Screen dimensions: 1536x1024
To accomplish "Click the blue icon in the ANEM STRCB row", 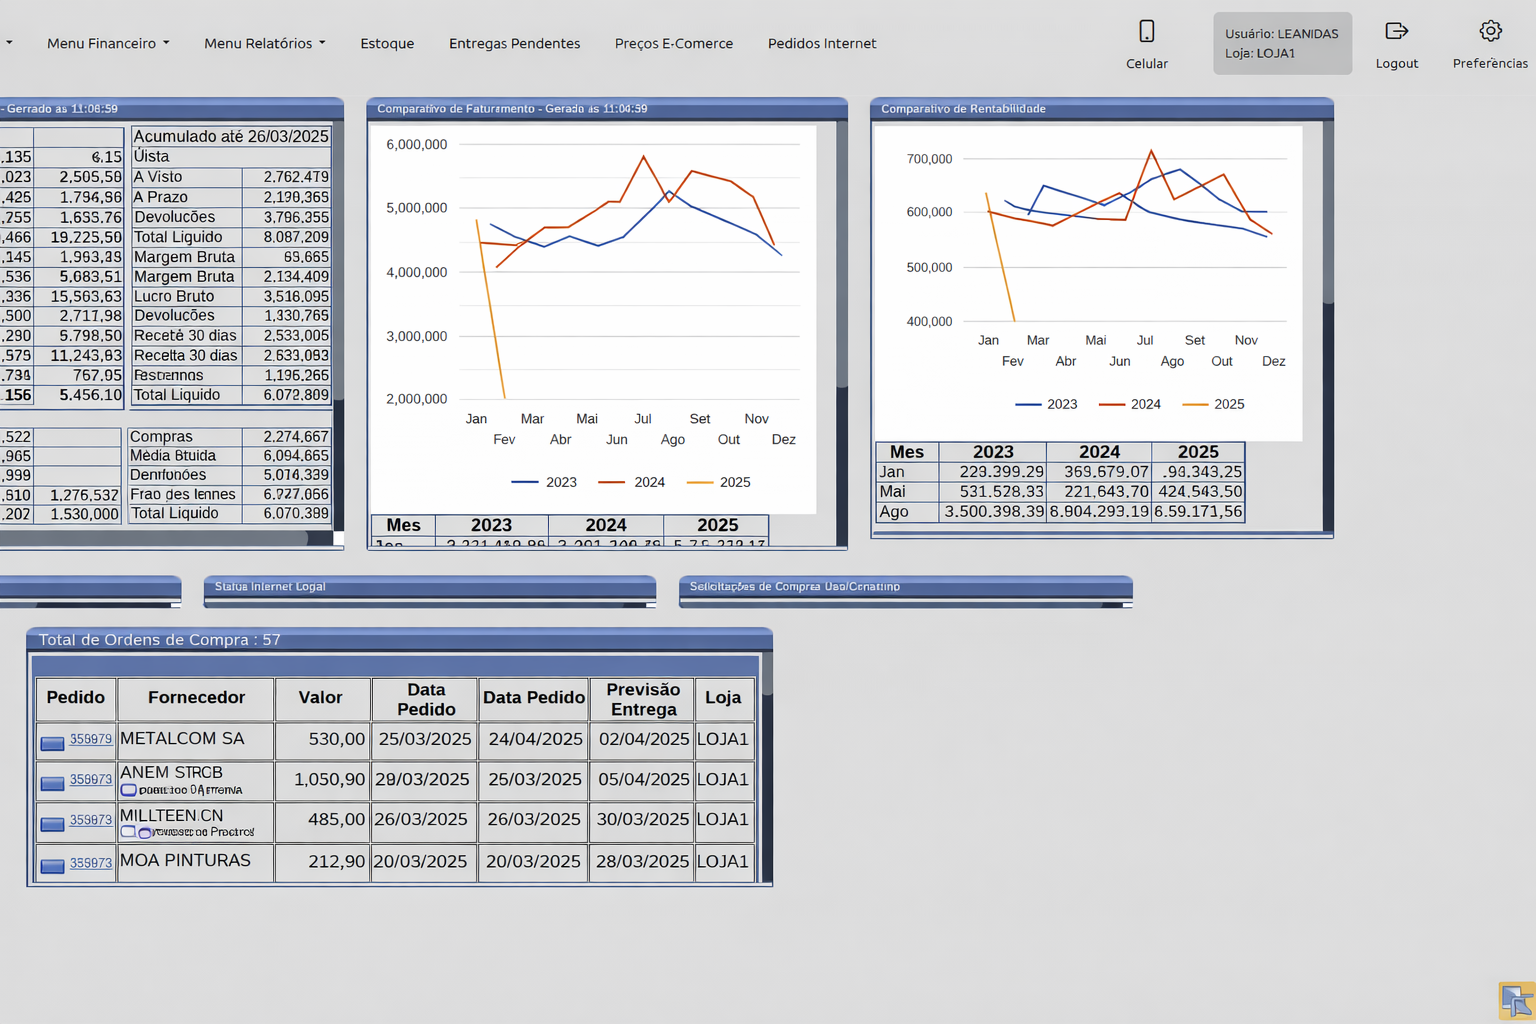I will pyautogui.click(x=52, y=783).
